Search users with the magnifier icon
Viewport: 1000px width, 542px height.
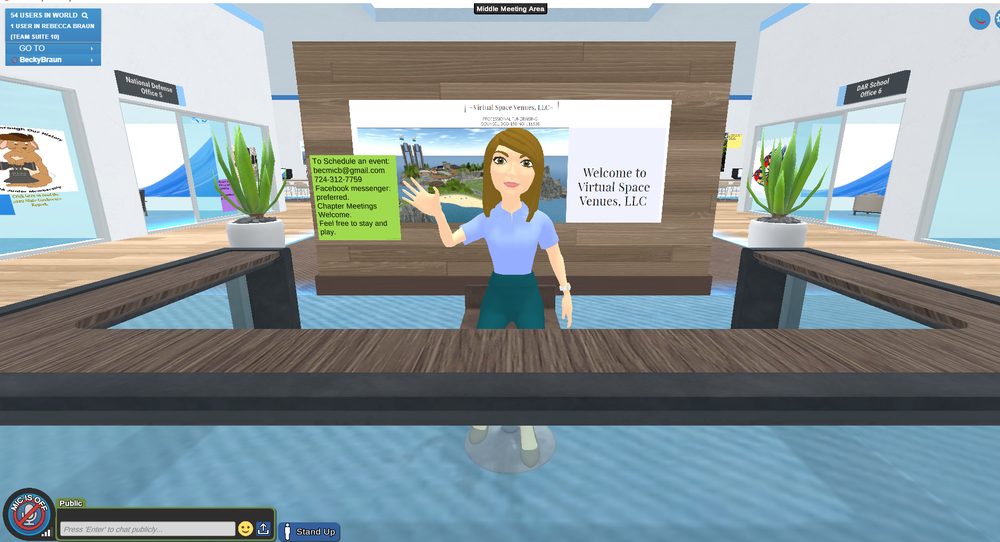(x=85, y=15)
